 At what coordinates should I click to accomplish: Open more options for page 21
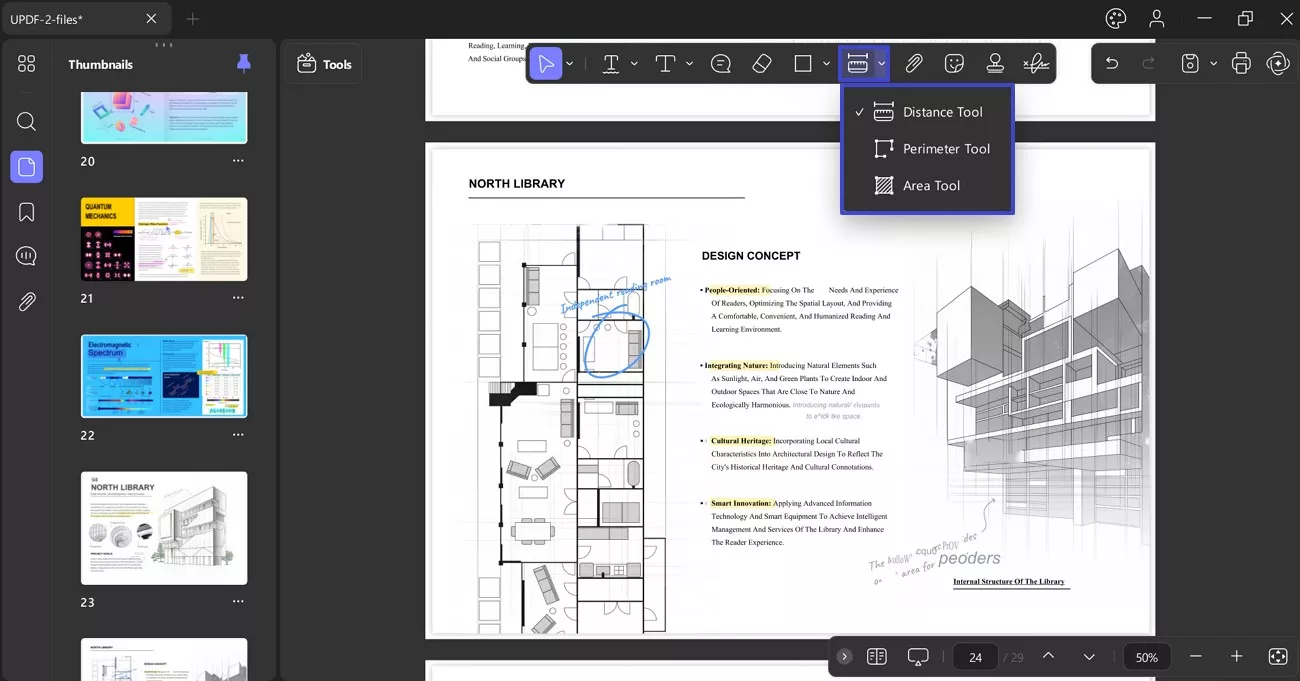(238, 298)
